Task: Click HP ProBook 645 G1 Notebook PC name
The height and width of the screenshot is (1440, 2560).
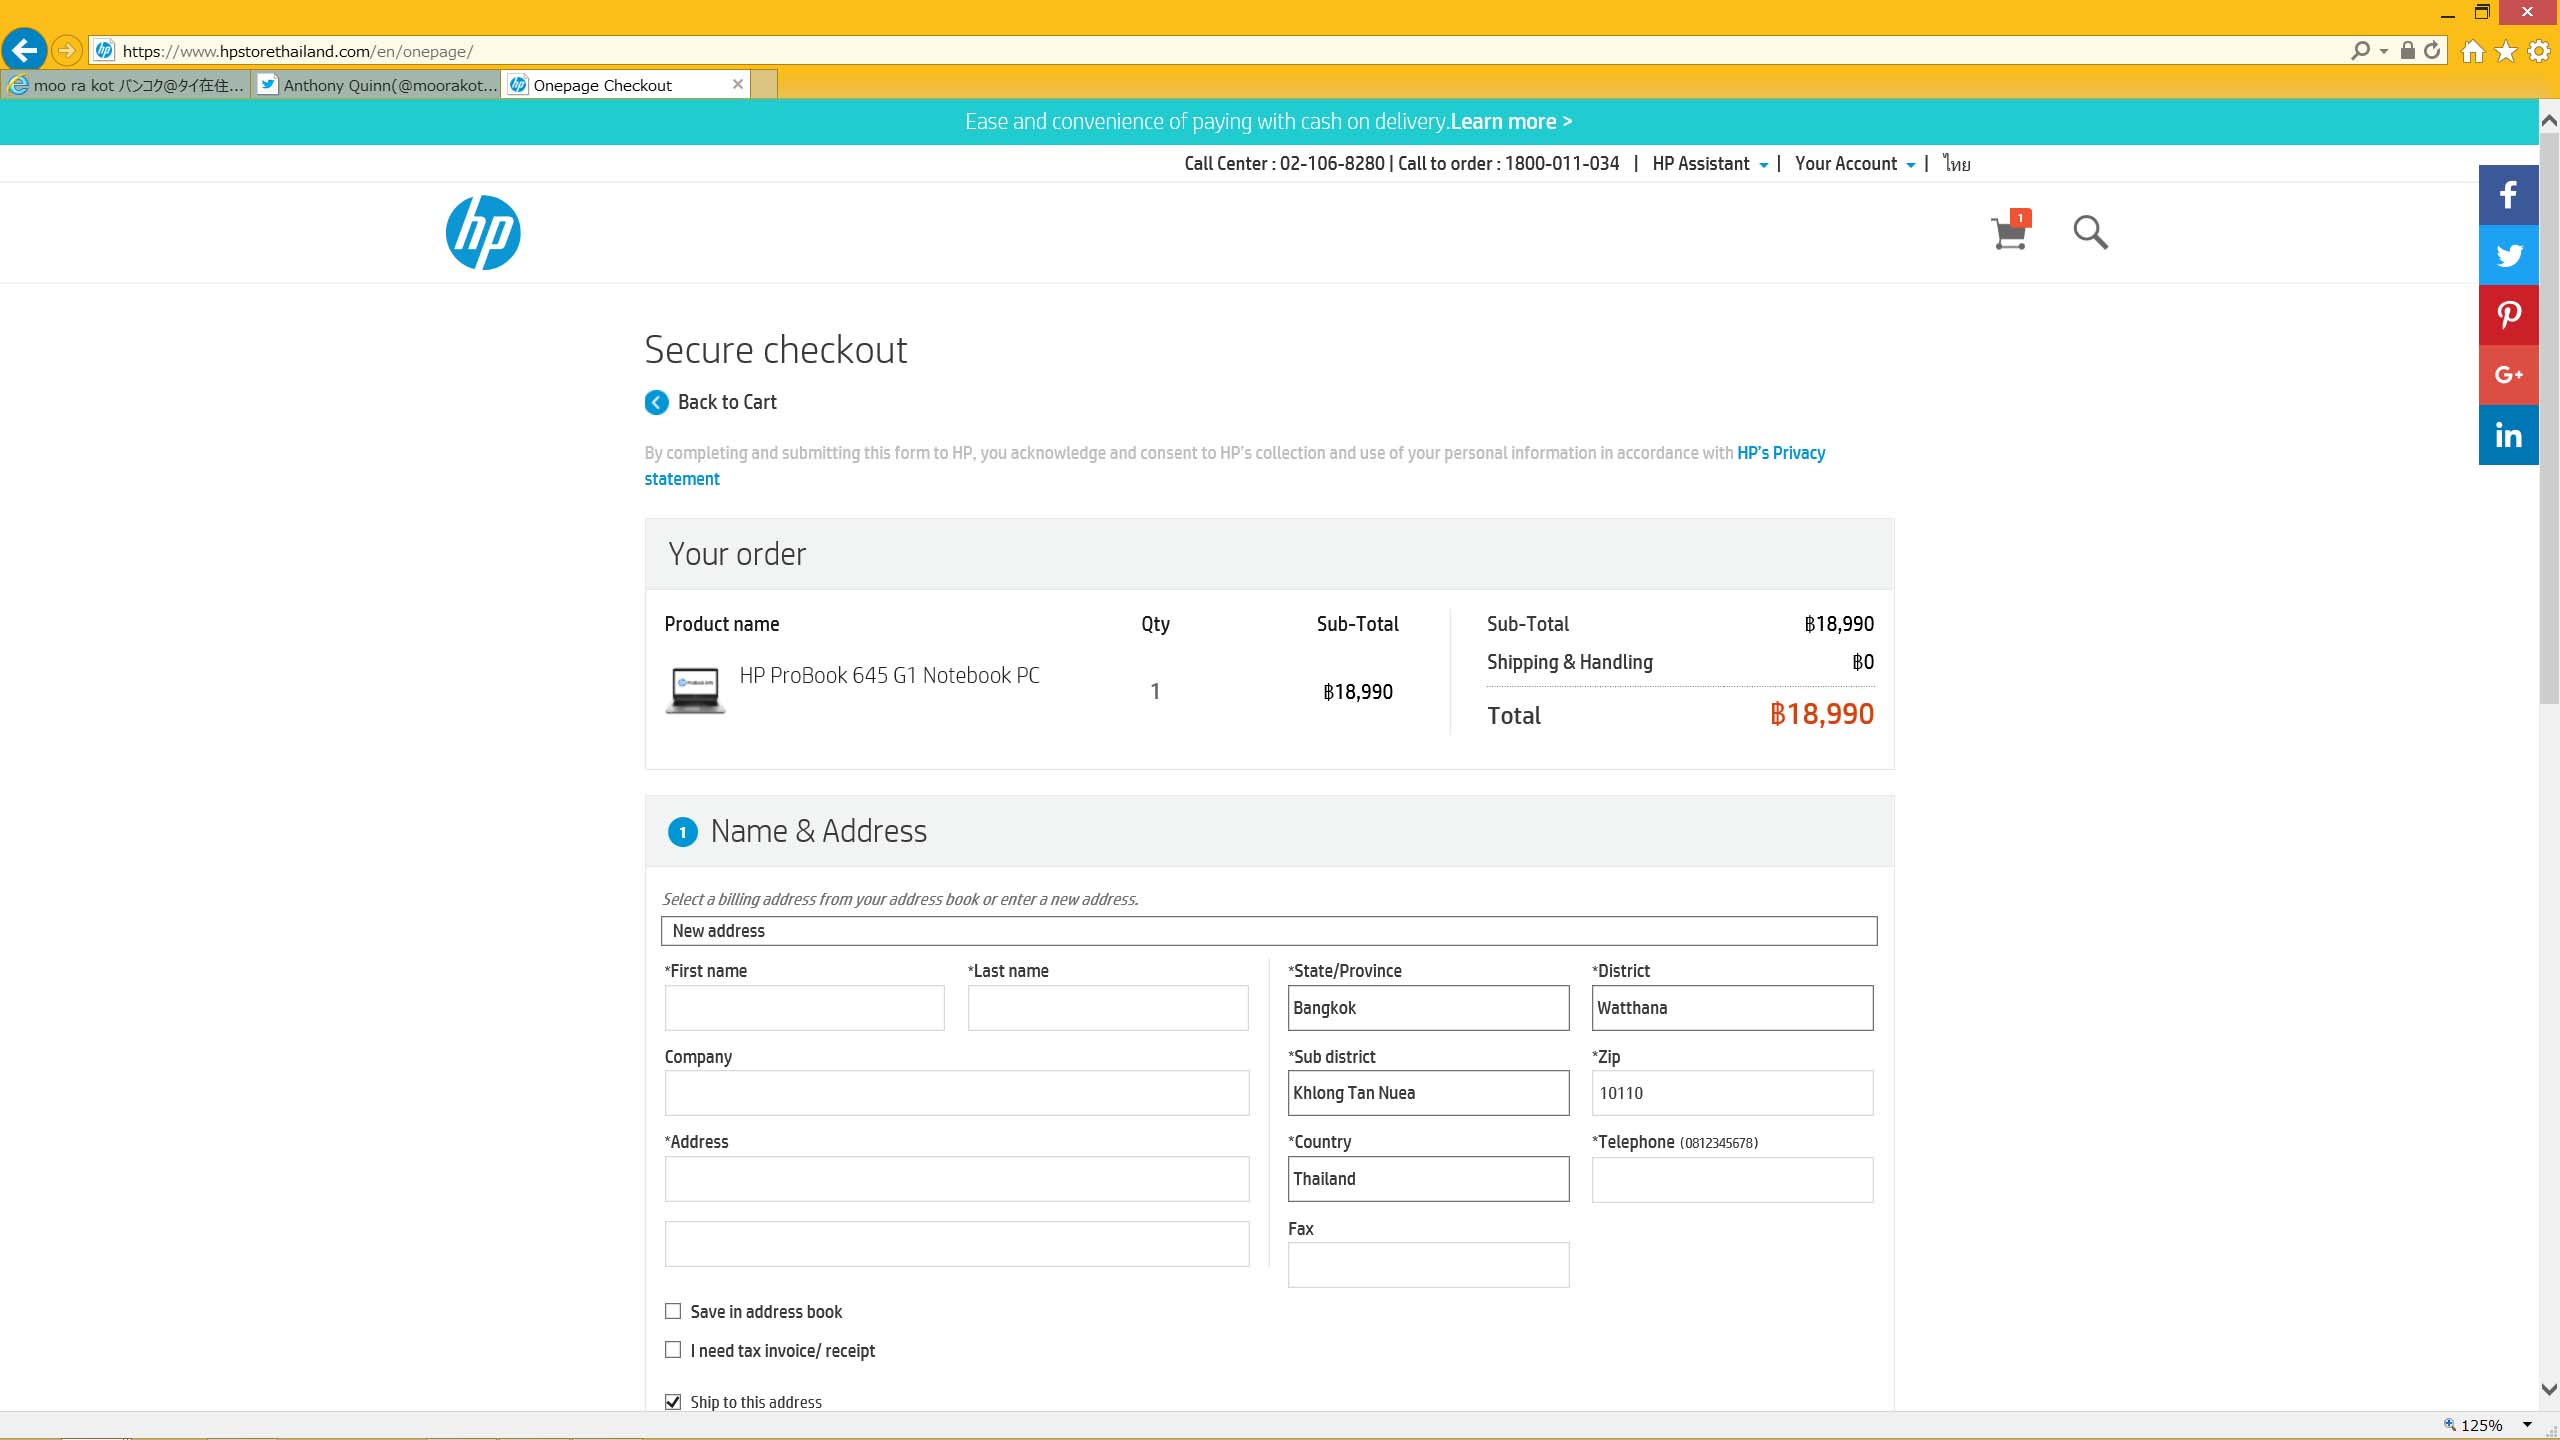Action: coord(889,676)
